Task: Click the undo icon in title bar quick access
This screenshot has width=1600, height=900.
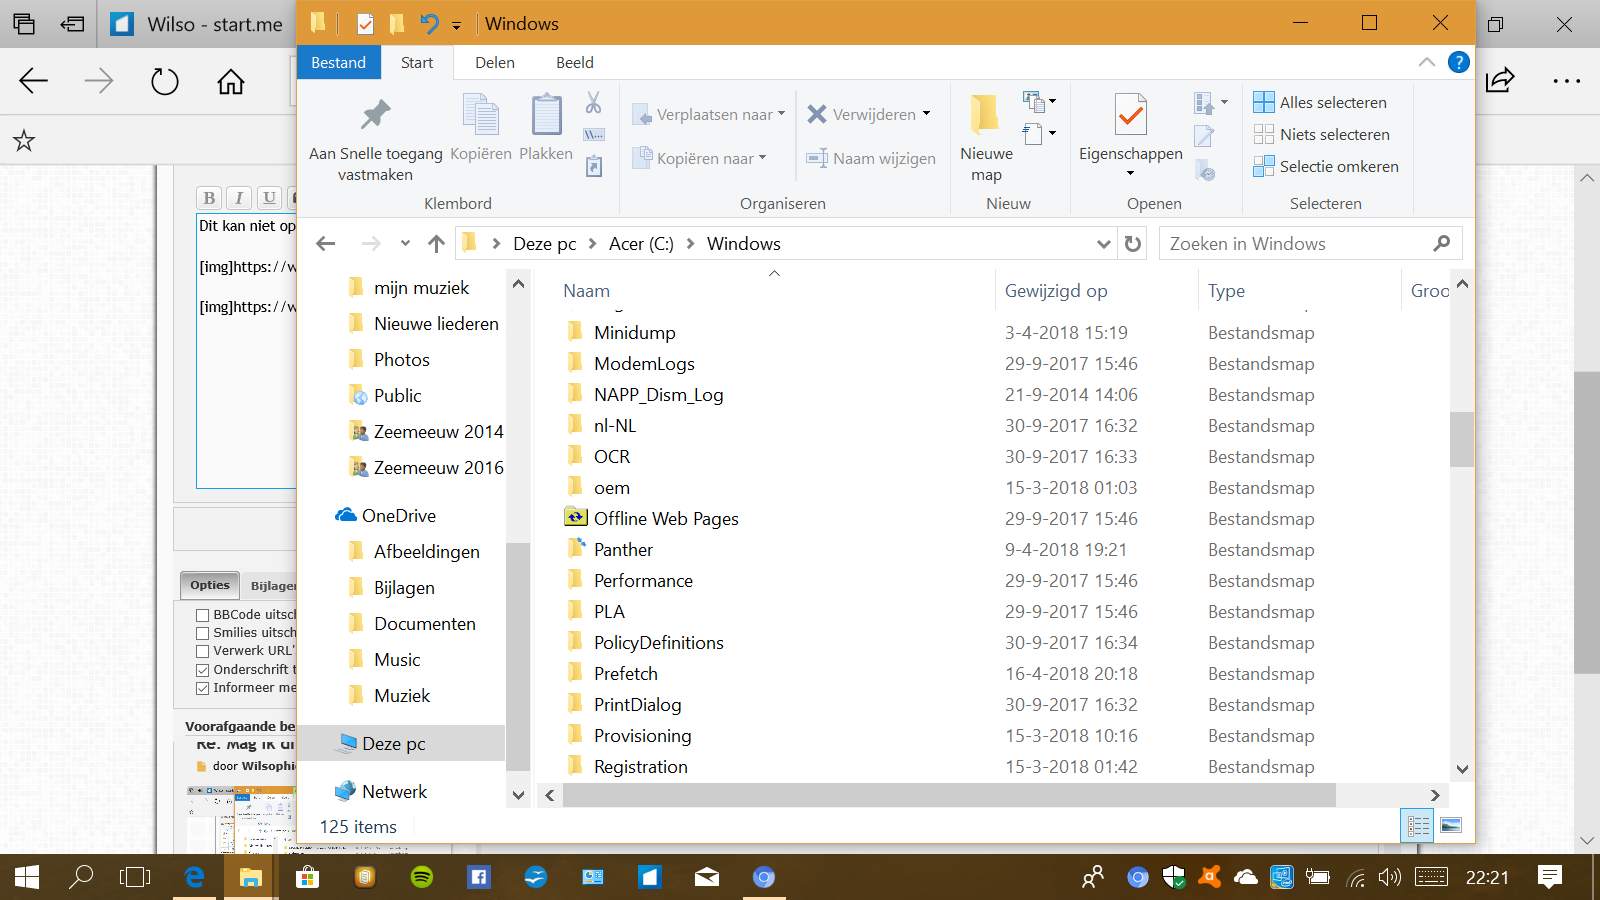Action: 429,23
